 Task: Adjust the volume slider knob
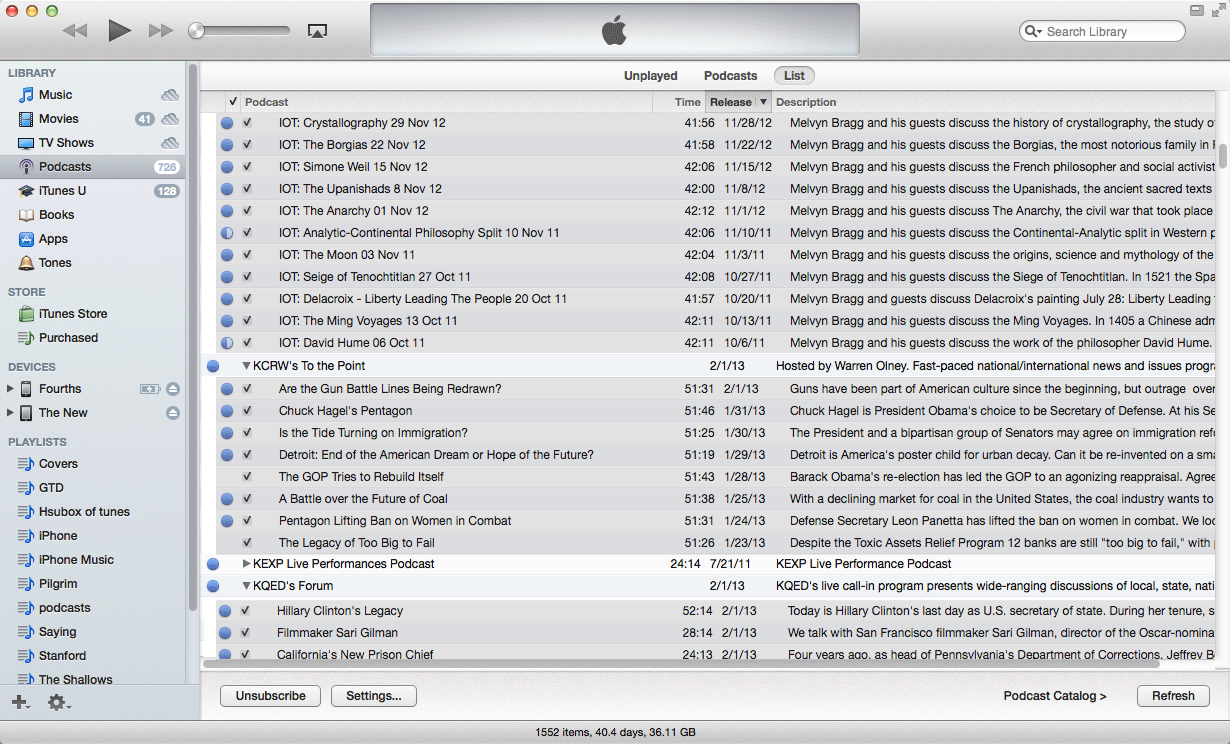pyautogui.click(x=196, y=31)
